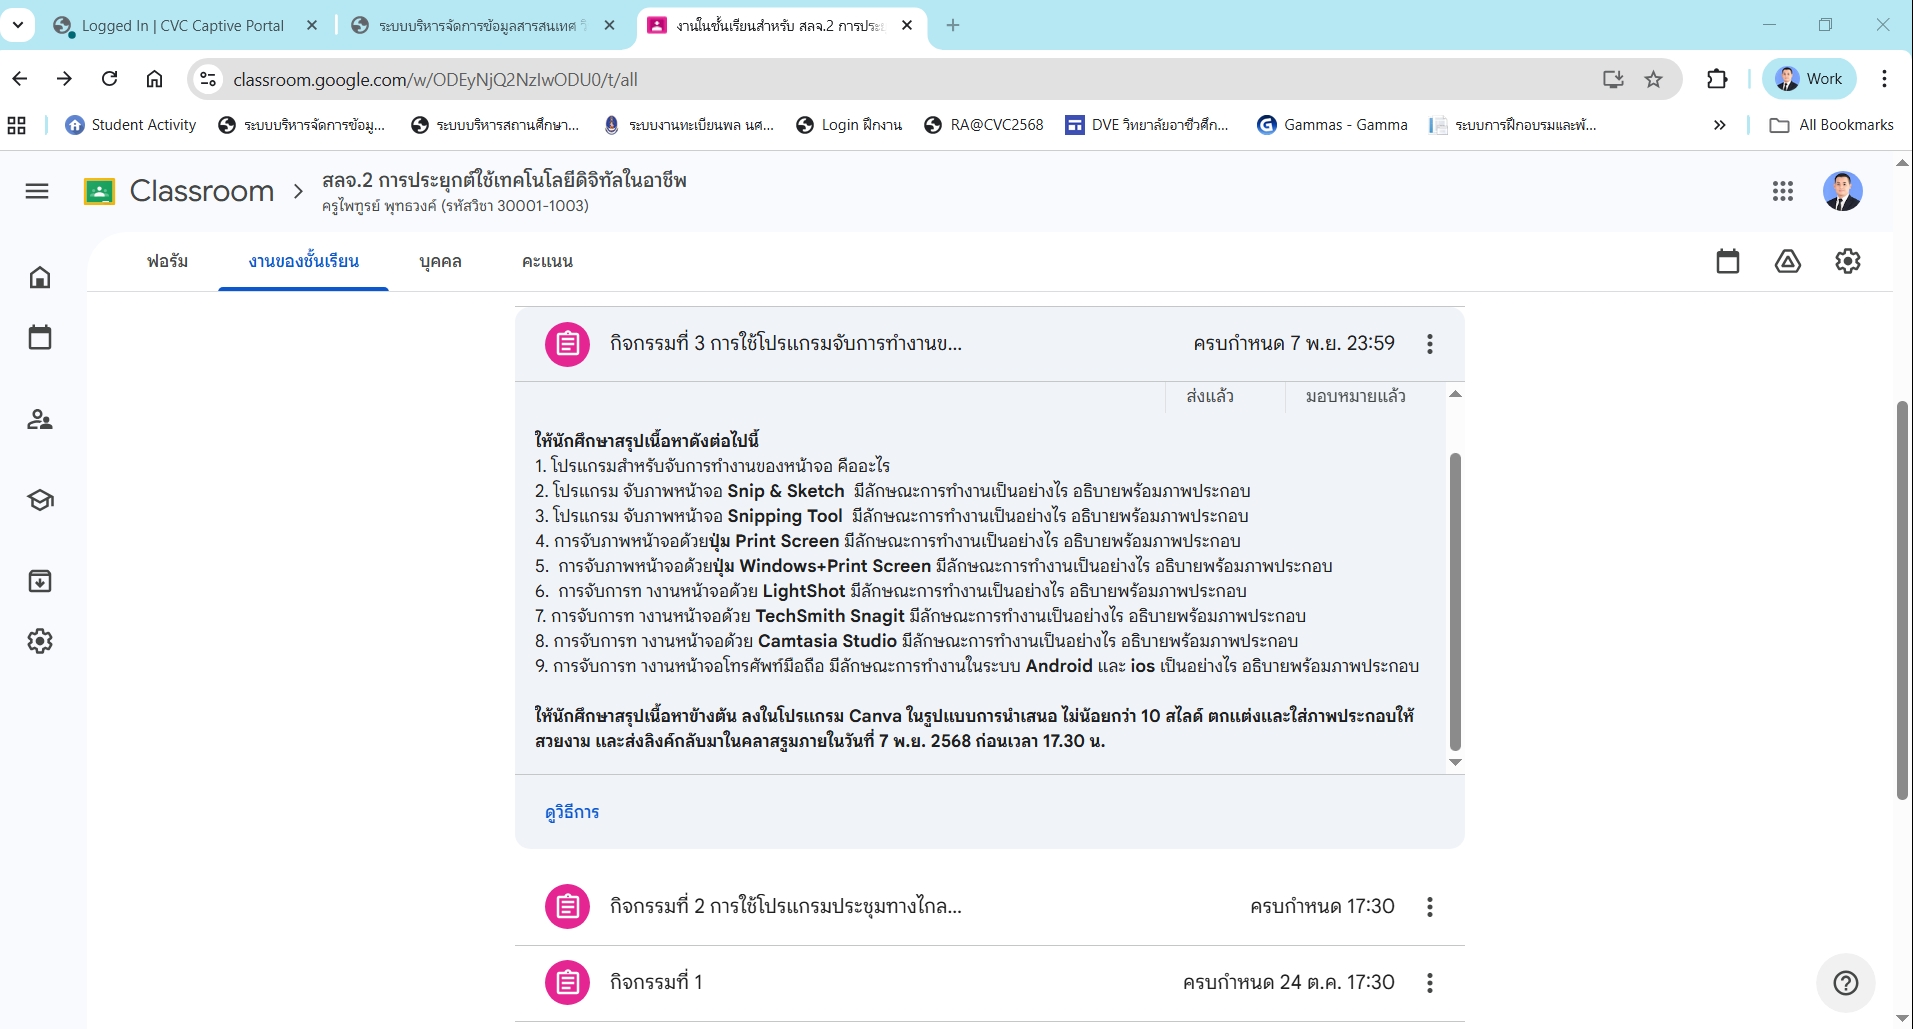Click the Google Classroom logo icon
The width and height of the screenshot is (1913, 1029).
click(x=99, y=191)
